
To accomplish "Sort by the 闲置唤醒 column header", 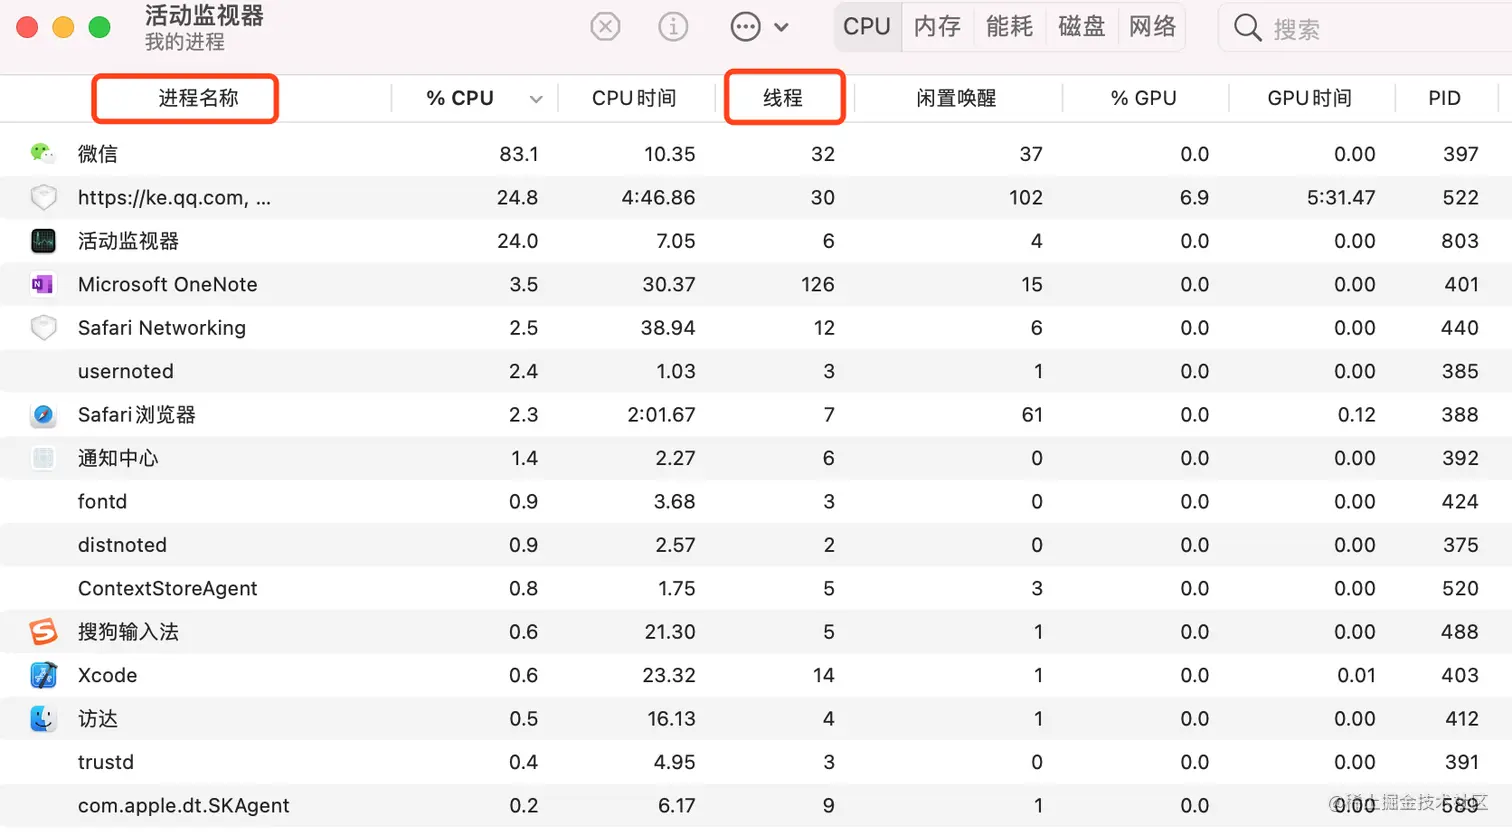I will [x=956, y=98].
